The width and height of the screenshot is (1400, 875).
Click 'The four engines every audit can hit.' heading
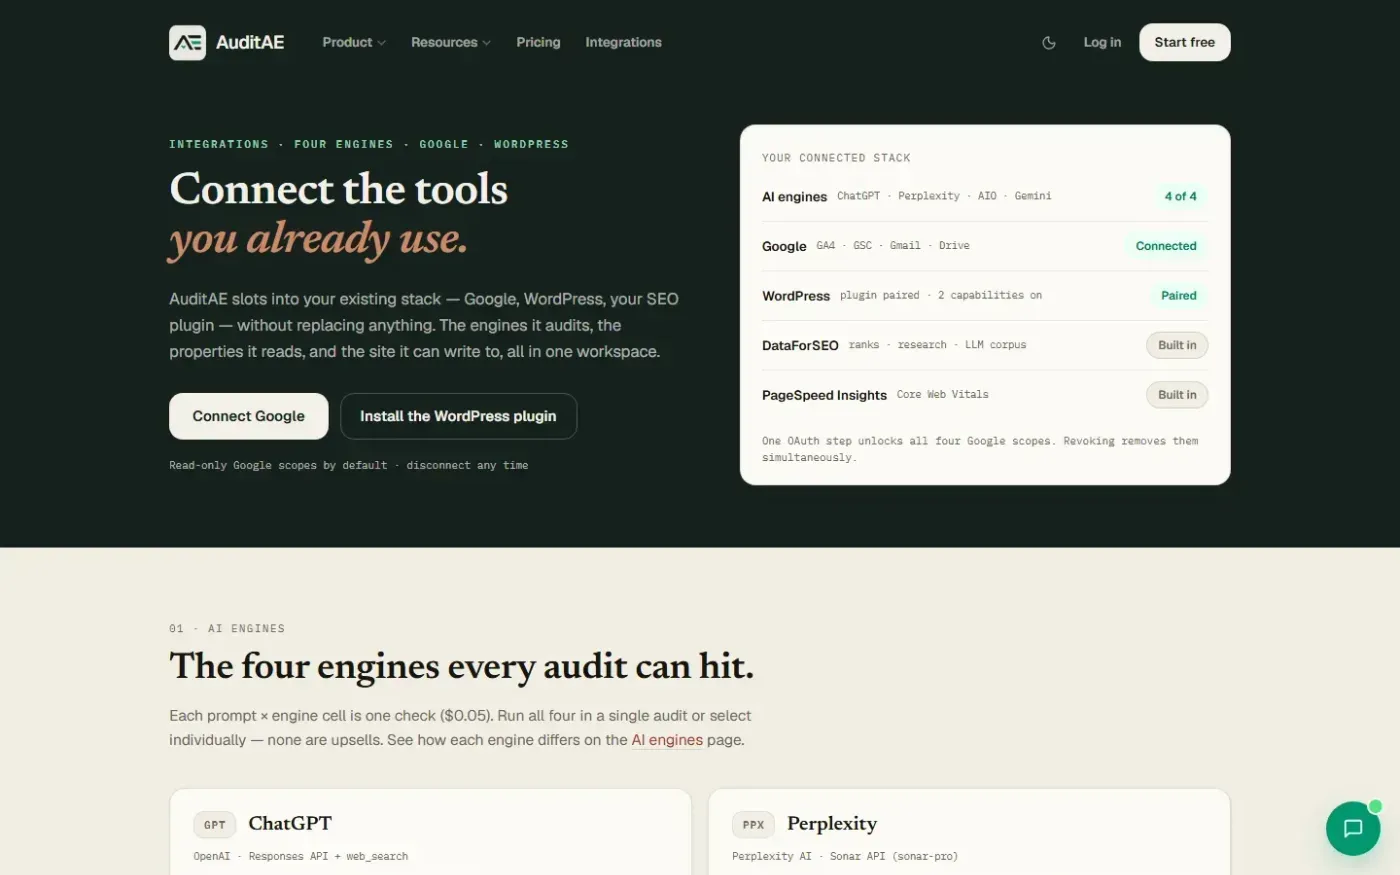[461, 666]
